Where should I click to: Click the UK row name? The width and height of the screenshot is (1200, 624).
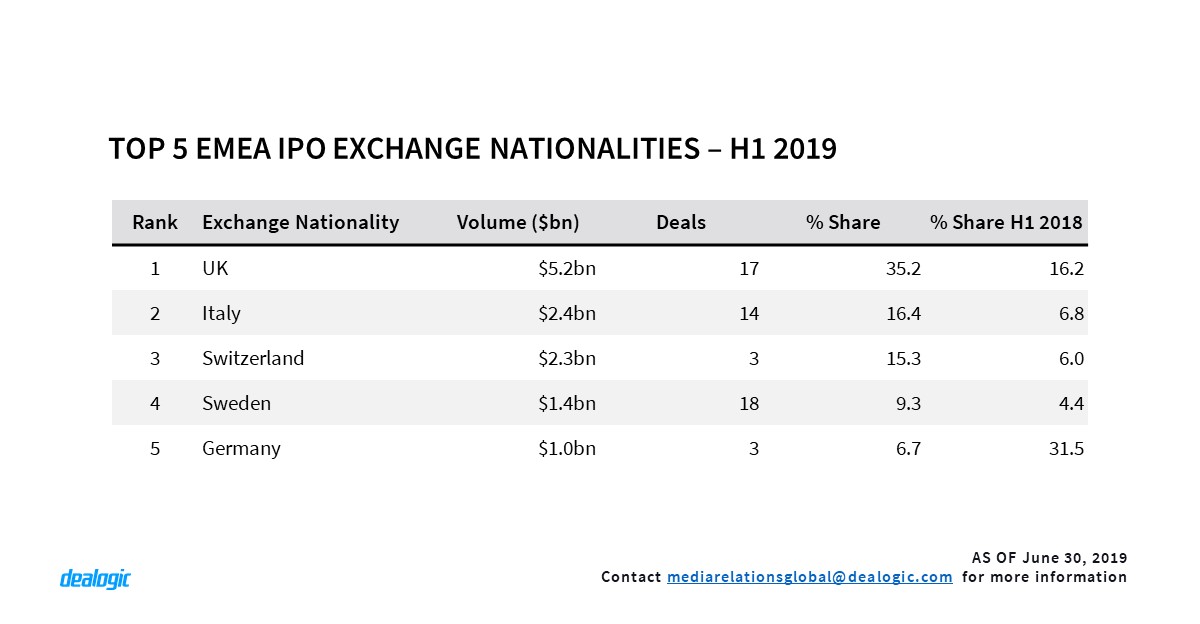click(215, 268)
